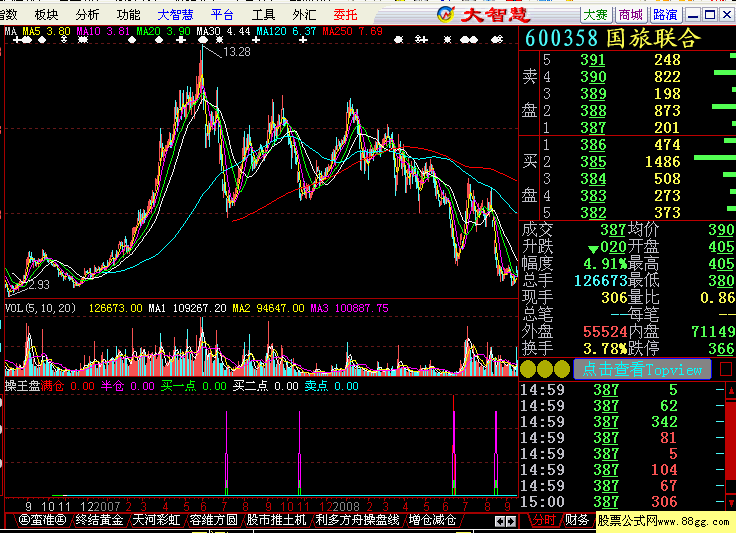The height and width of the screenshot is (533, 736).
Task: Open the 工具 menu
Action: tap(263, 15)
